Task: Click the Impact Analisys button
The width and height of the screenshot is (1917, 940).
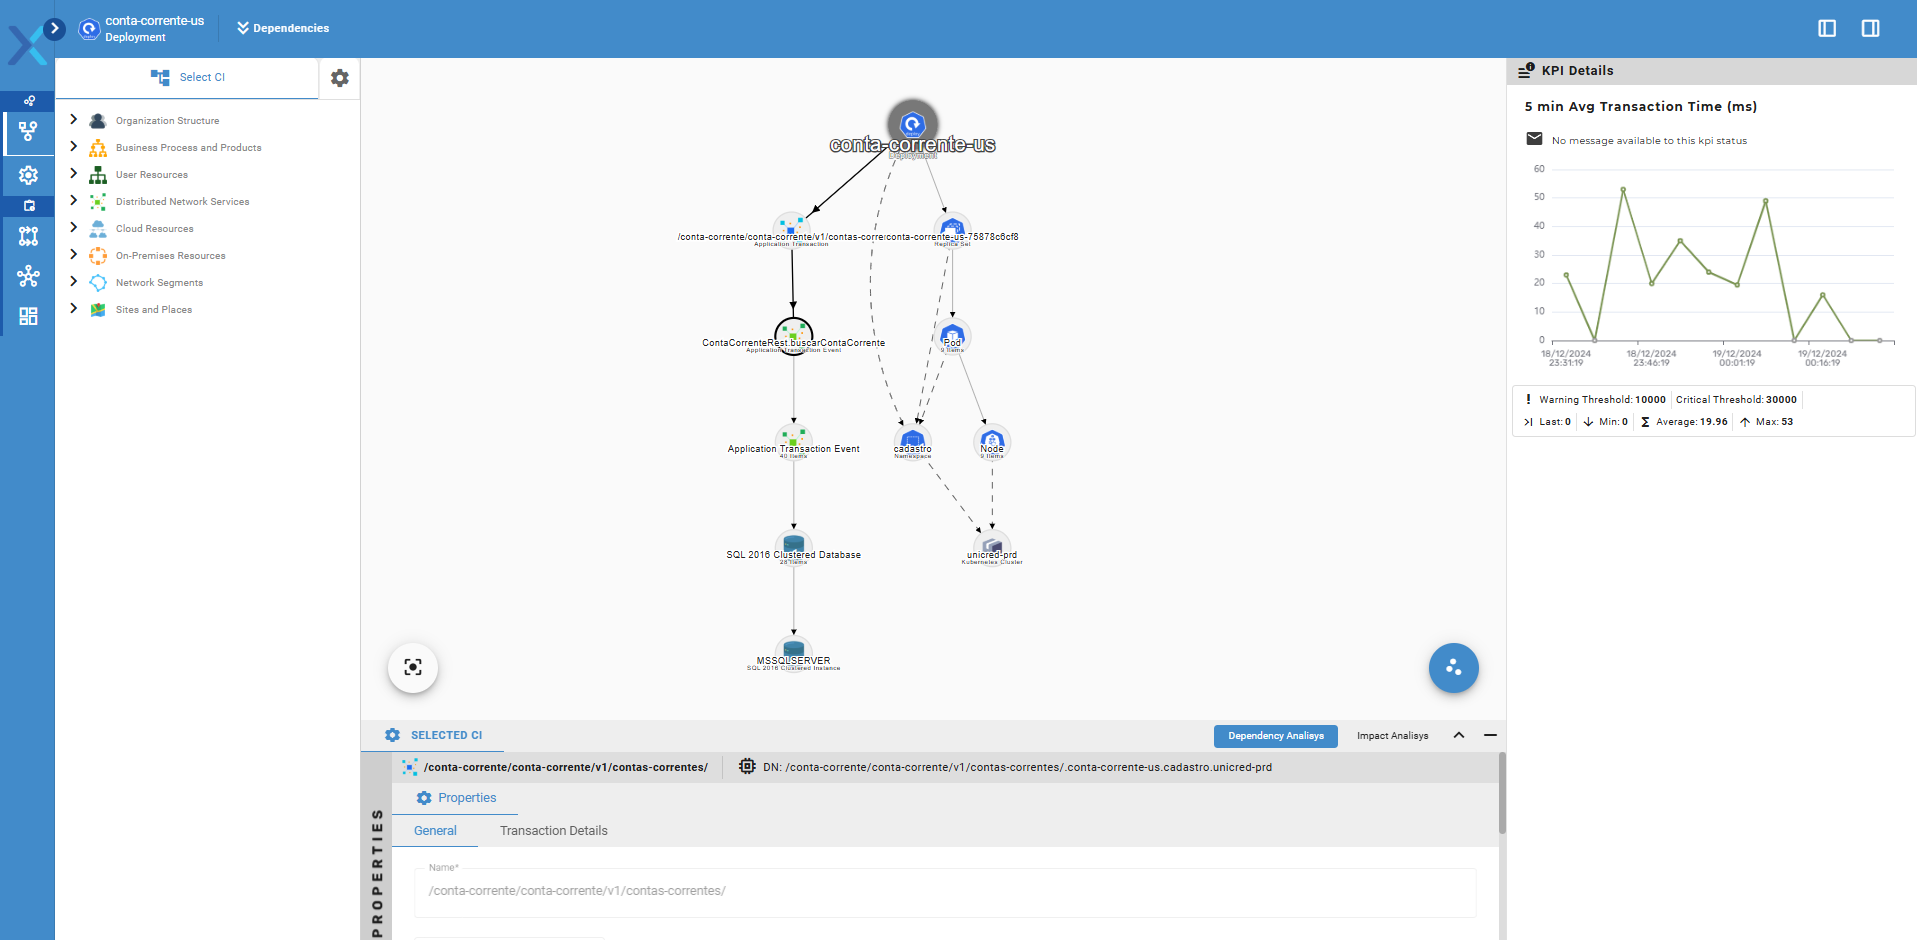Action: [1392, 736]
